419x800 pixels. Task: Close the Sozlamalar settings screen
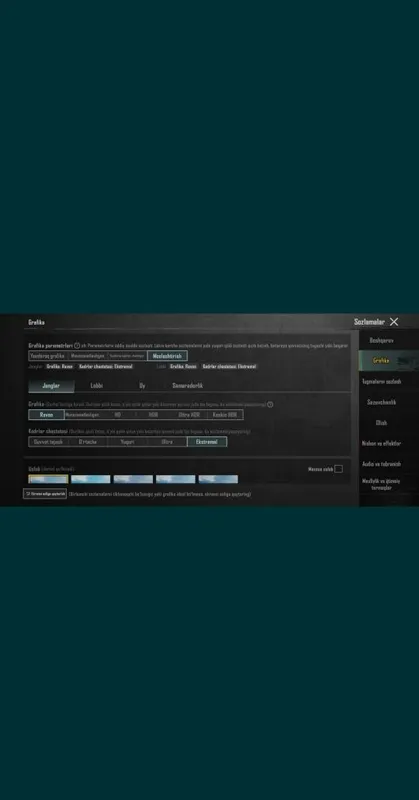[394, 321]
